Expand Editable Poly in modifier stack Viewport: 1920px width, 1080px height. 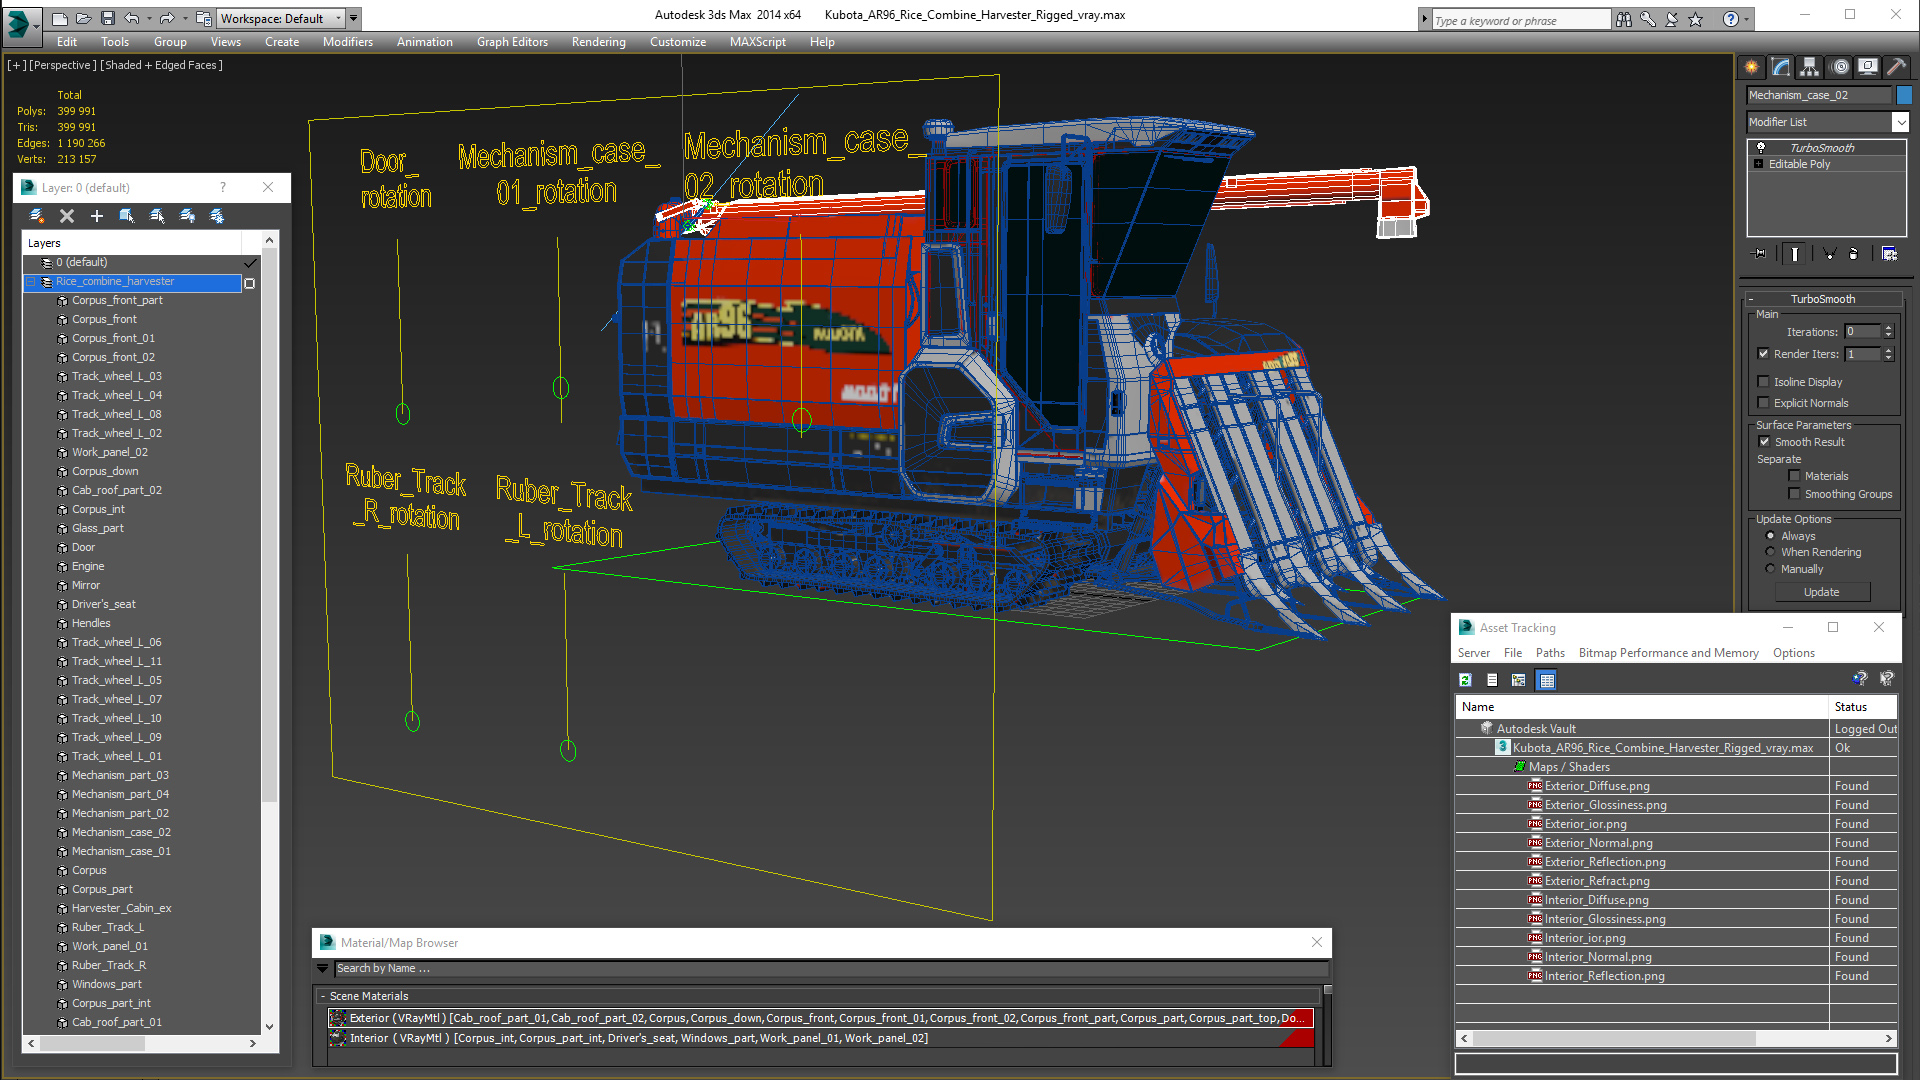[x=1759, y=164]
